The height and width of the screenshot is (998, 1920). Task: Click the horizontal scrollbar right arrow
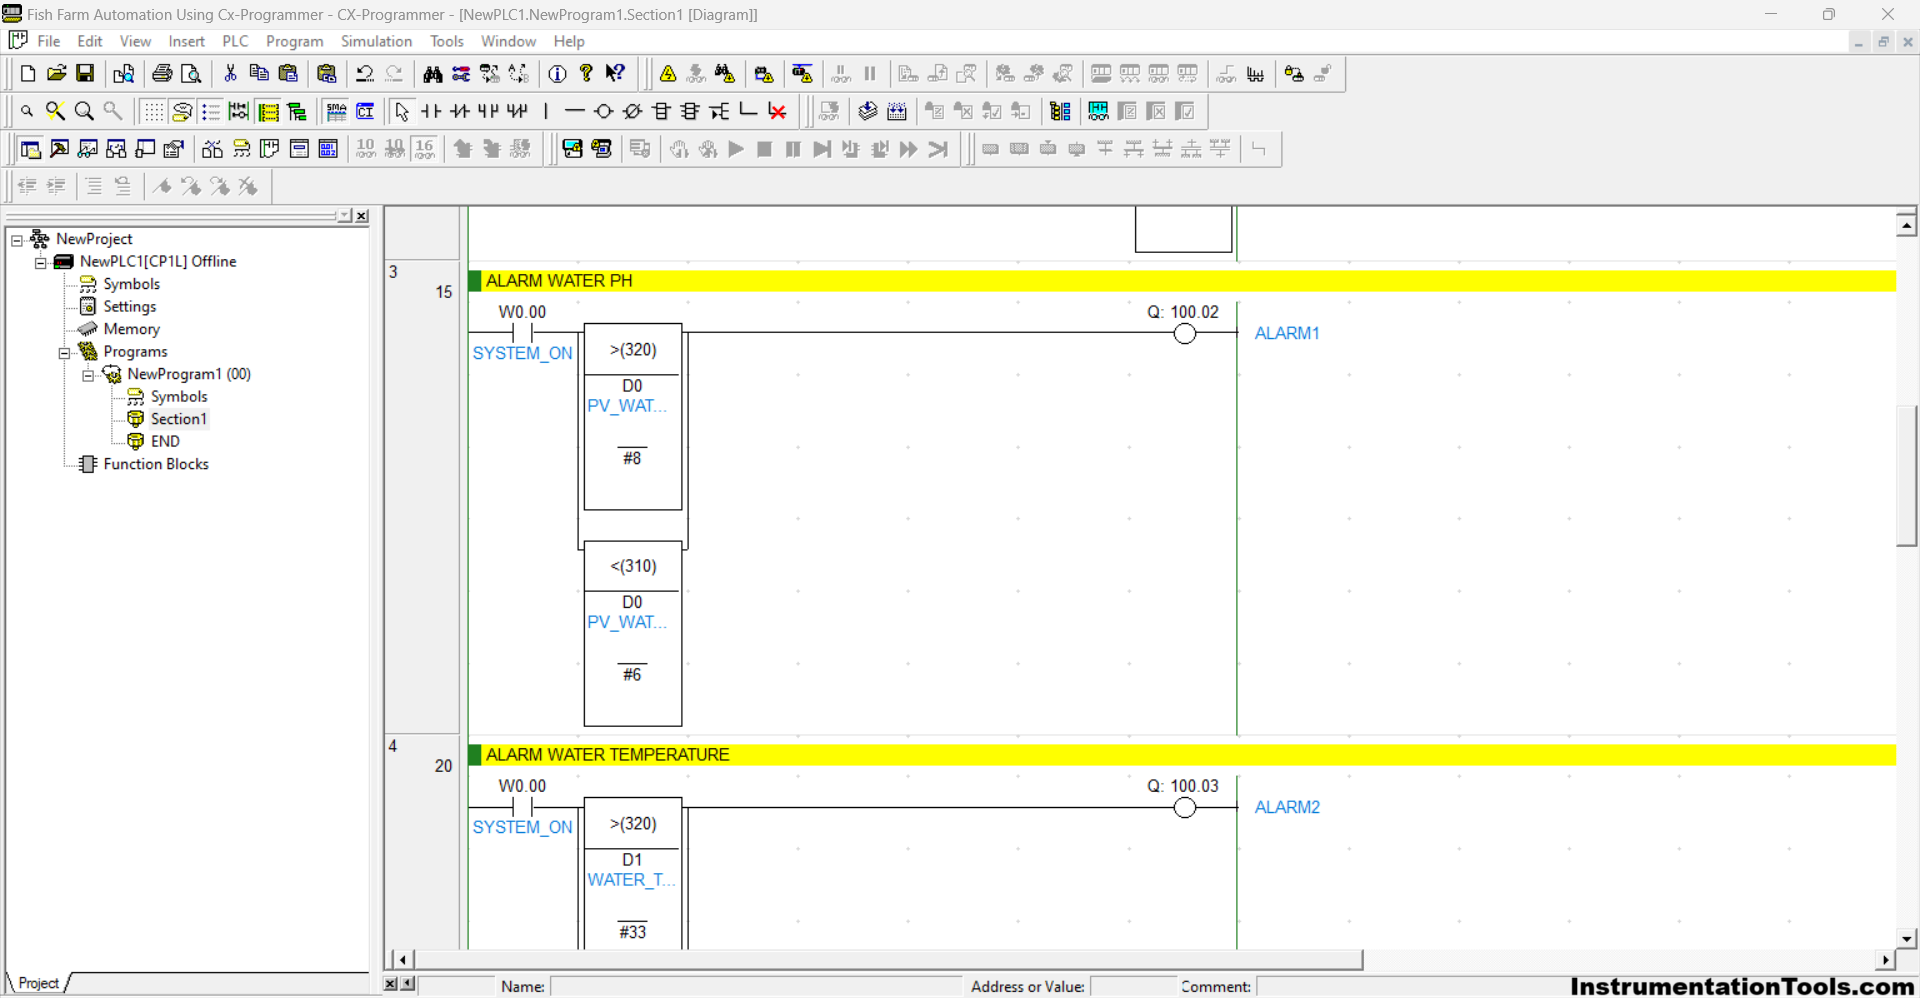pyautogui.click(x=1885, y=960)
